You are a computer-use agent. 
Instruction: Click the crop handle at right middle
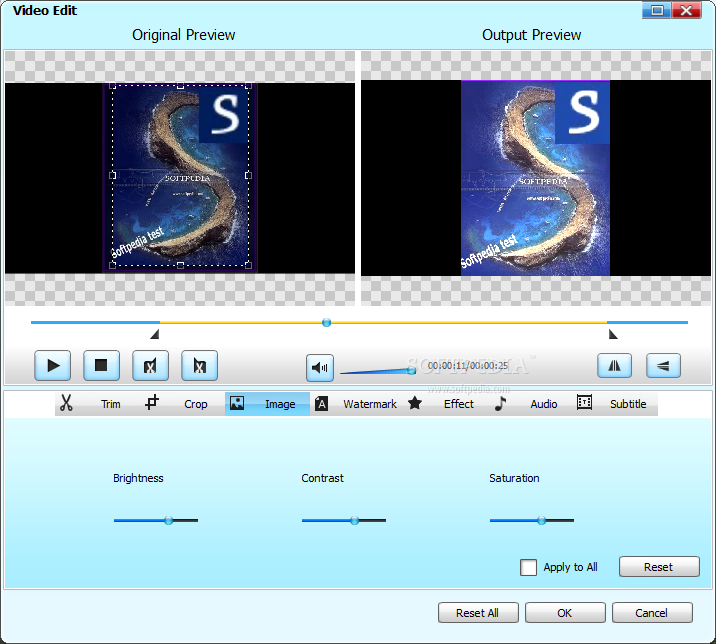(248, 175)
